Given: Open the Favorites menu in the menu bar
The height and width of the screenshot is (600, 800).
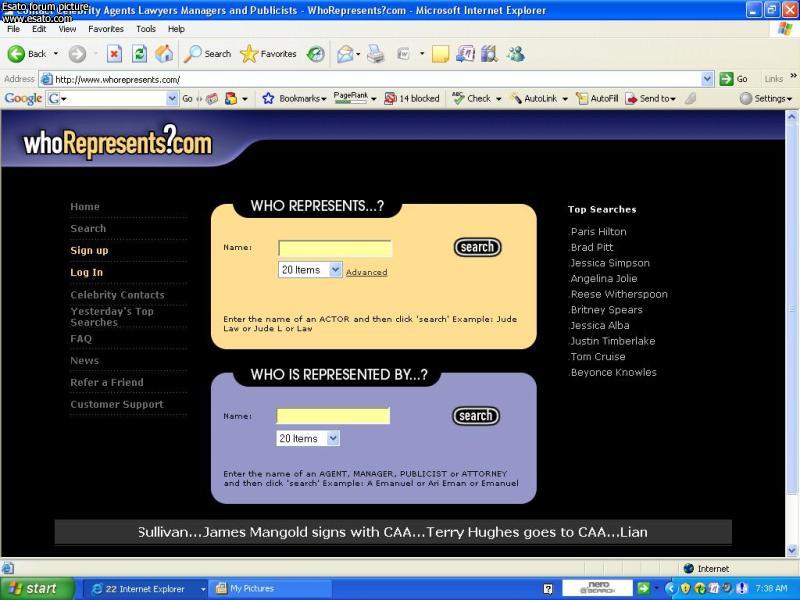Looking at the screenshot, I should 106,29.
